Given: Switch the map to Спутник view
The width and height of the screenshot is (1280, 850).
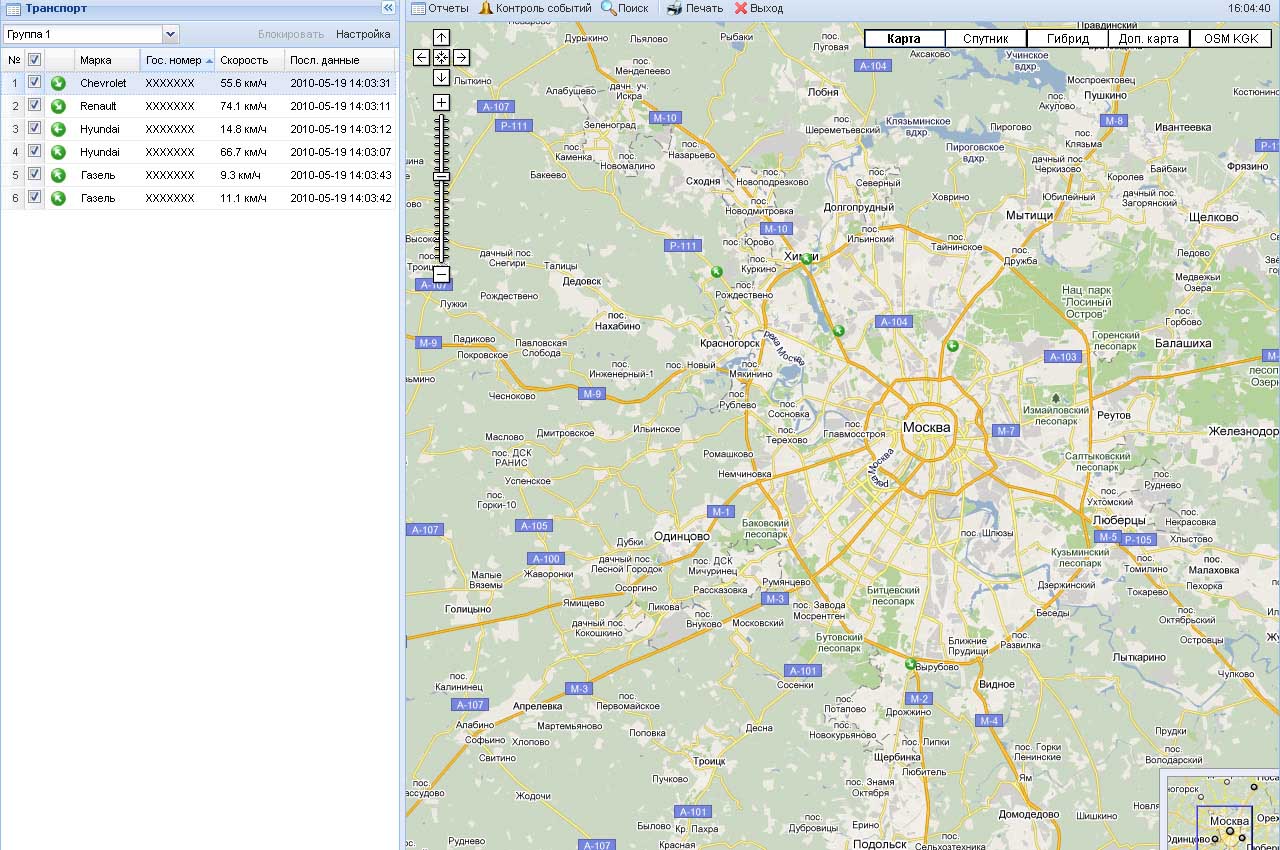Looking at the screenshot, I should click(985, 39).
